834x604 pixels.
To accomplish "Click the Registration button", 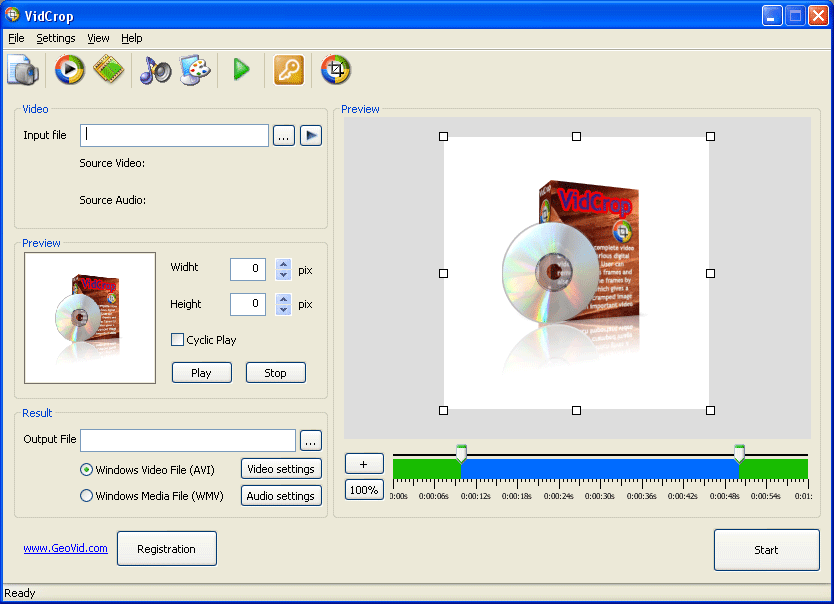I will tap(166, 549).
